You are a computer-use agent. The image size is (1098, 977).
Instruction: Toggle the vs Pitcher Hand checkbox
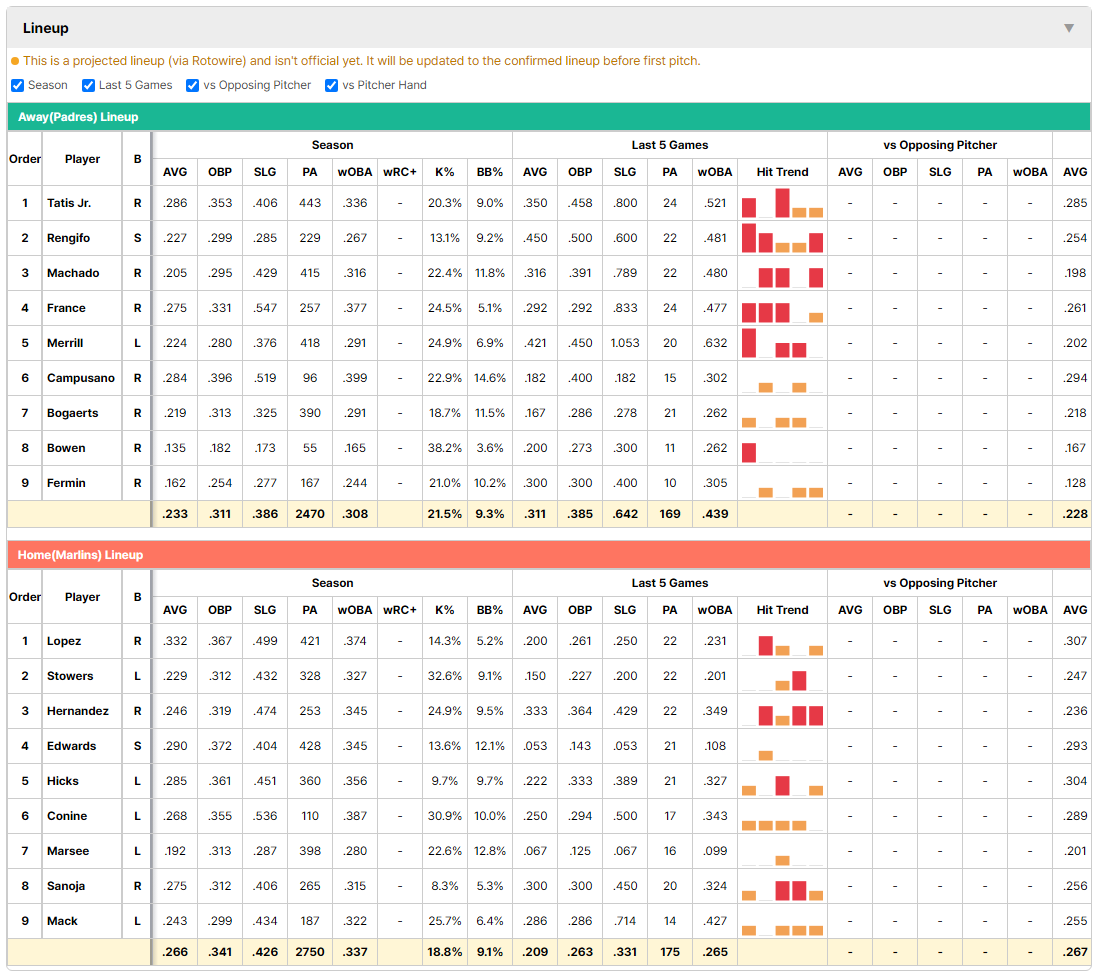(331, 85)
